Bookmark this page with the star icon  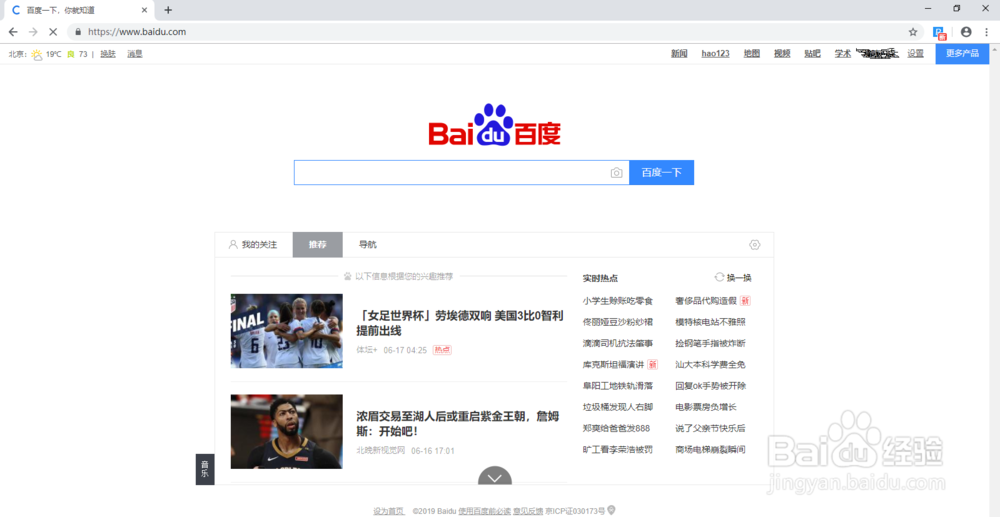pyautogui.click(x=913, y=31)
